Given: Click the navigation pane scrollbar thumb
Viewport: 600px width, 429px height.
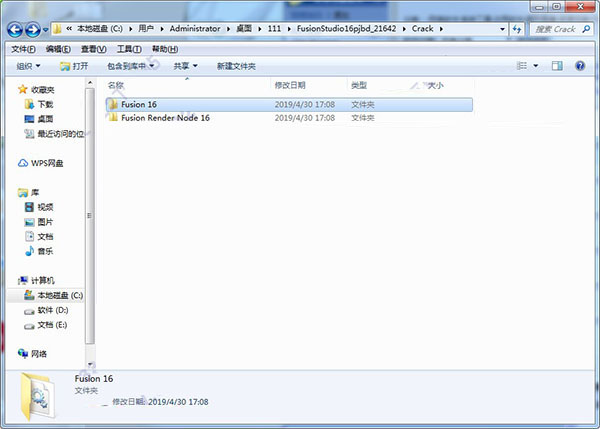Looking at the screenshot, I should click(x=90, y=216).
